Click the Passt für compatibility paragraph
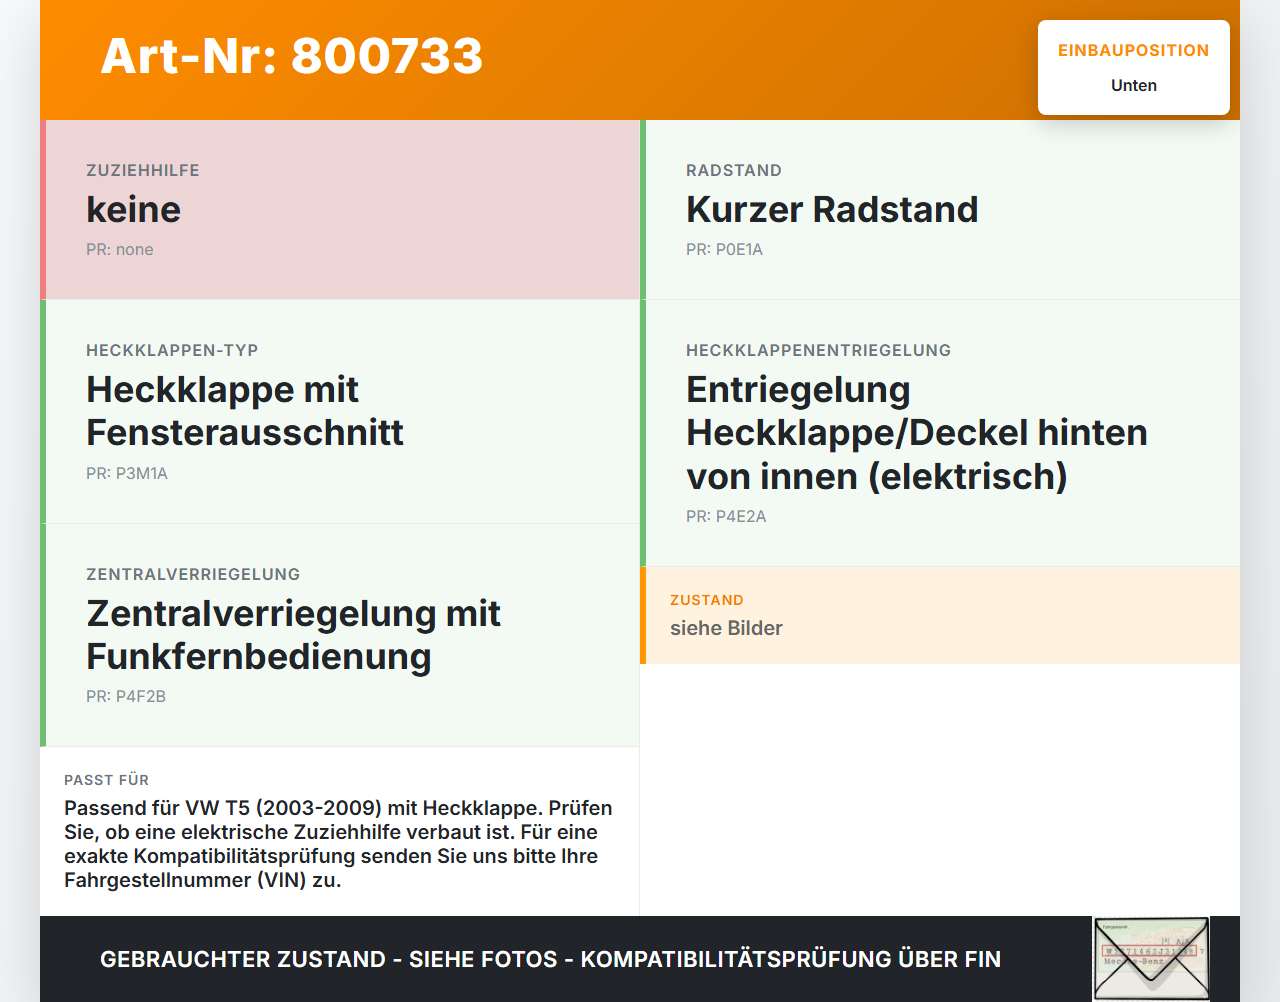 tap(339, 844)
